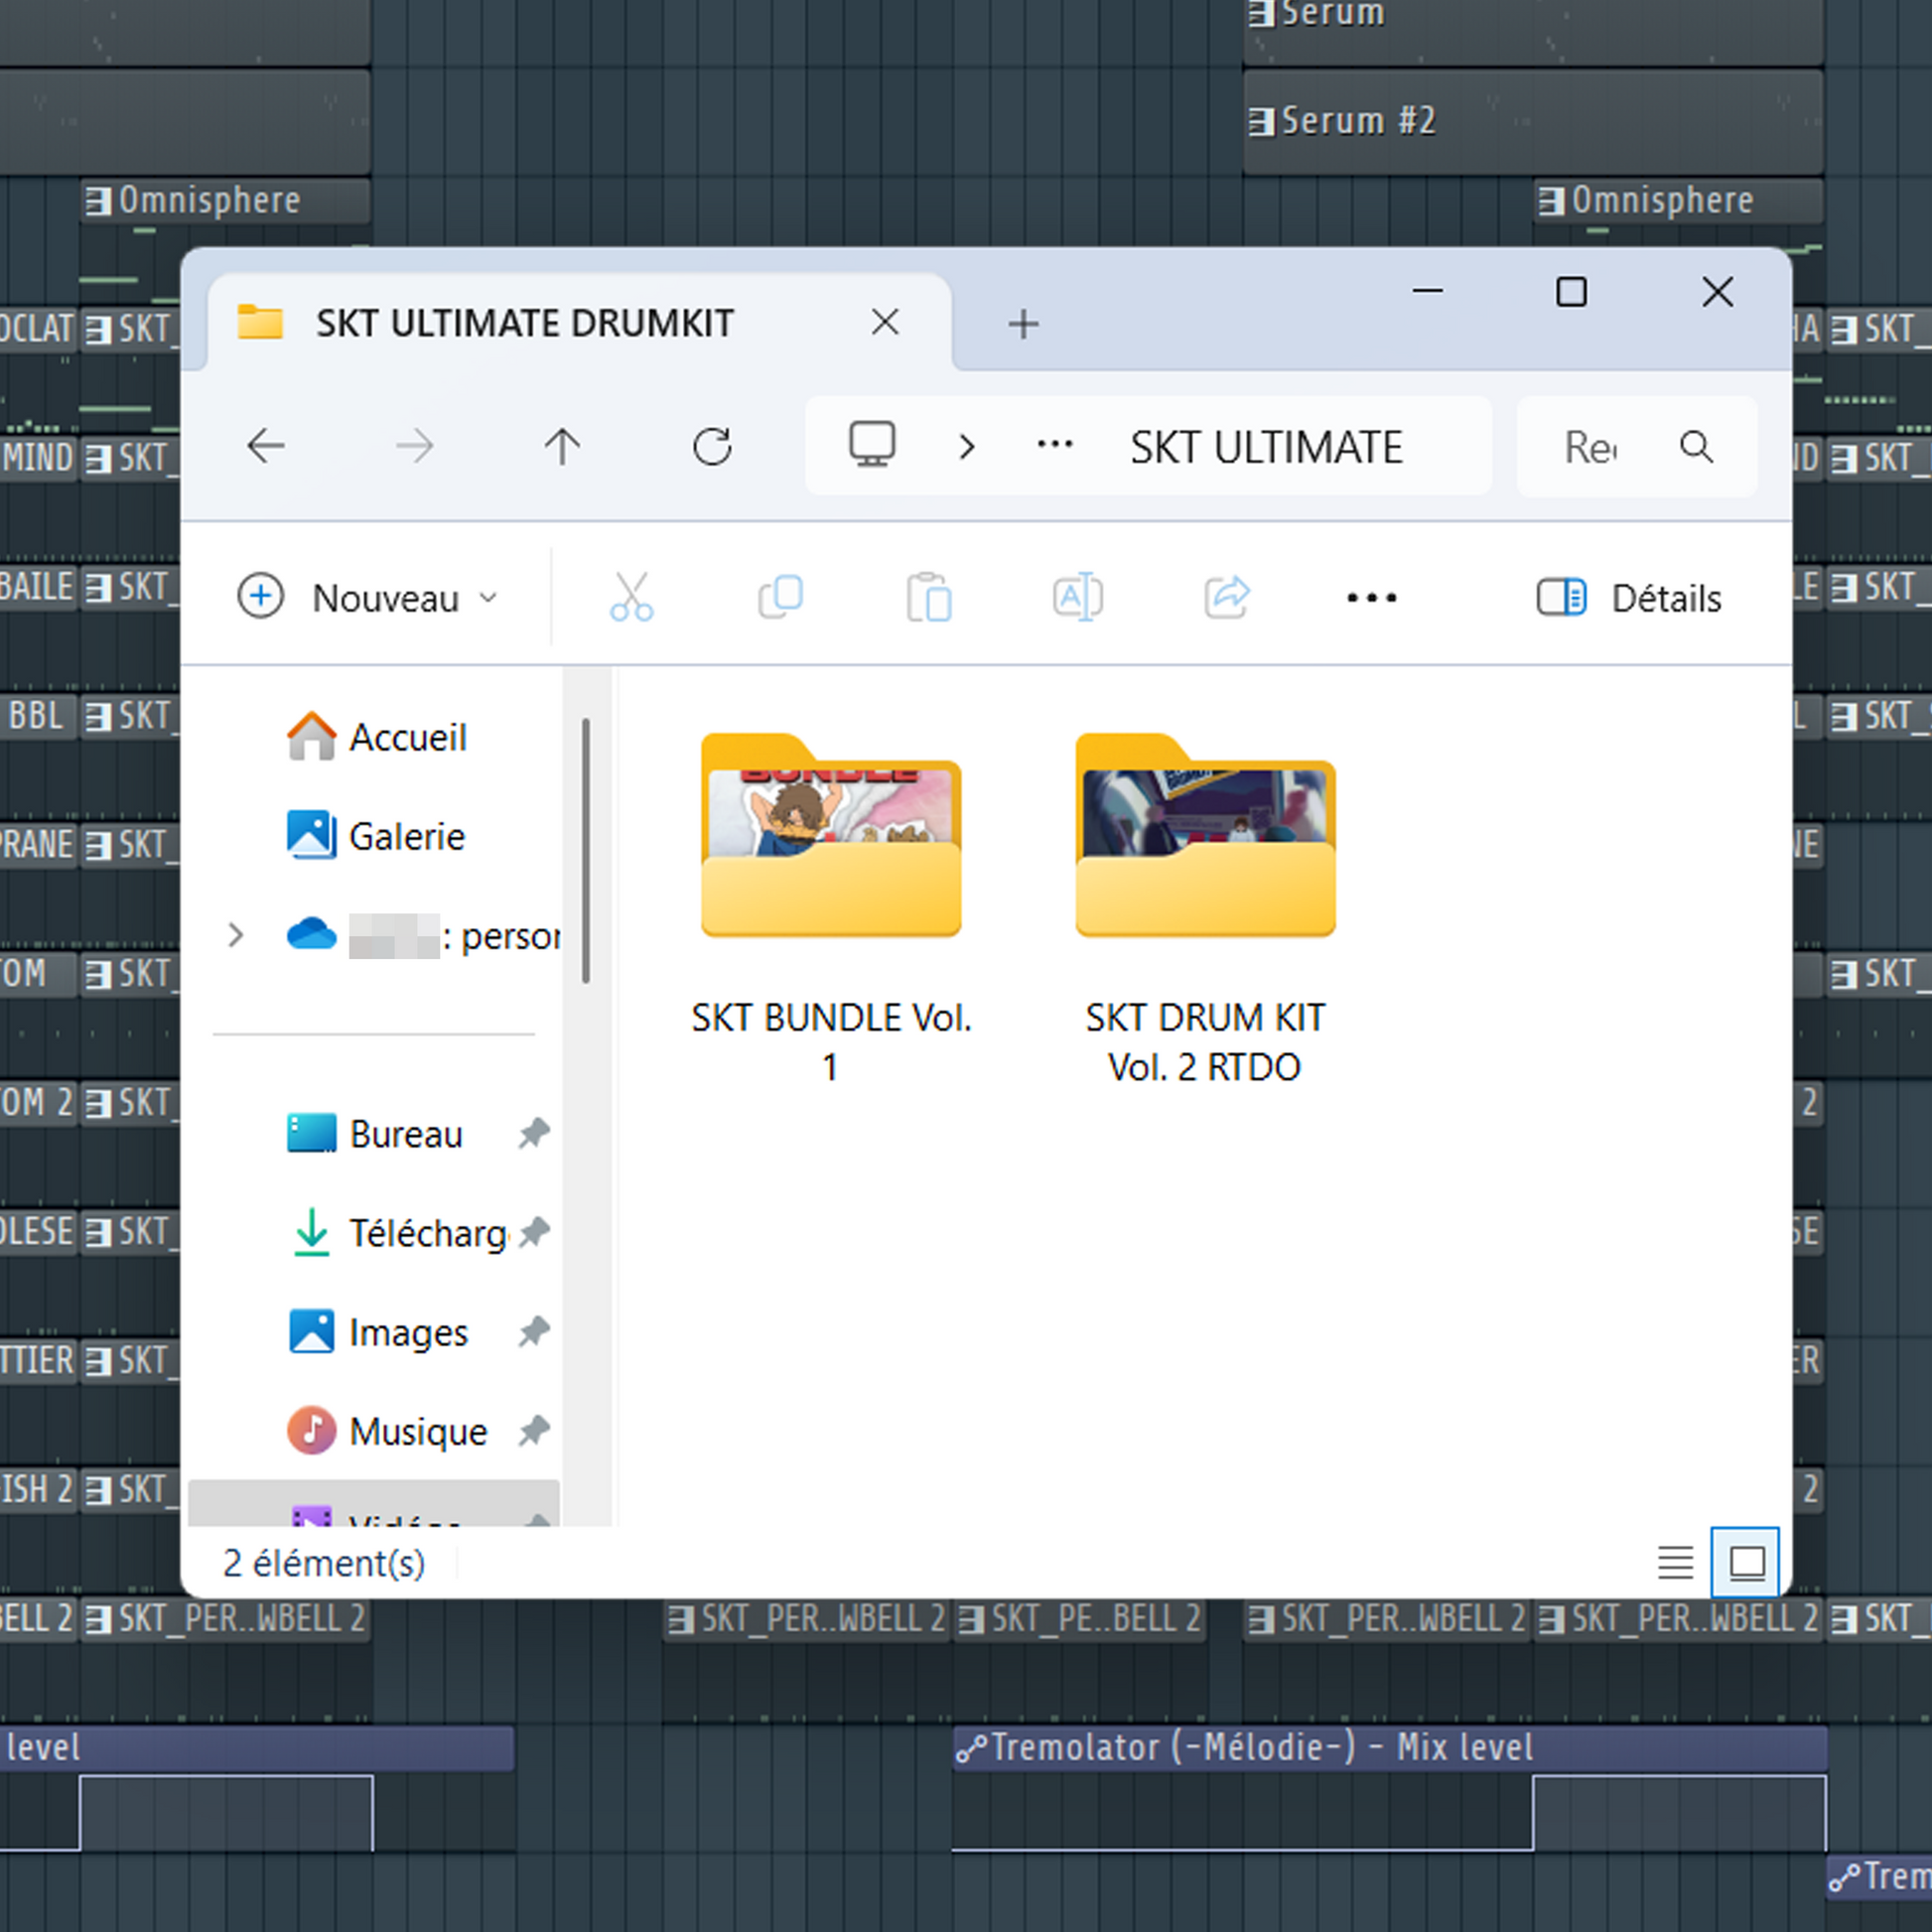The width and height of the screenshot is (1932, 1932).
Task: Click the Rename icon
Action: point(1077,597)
